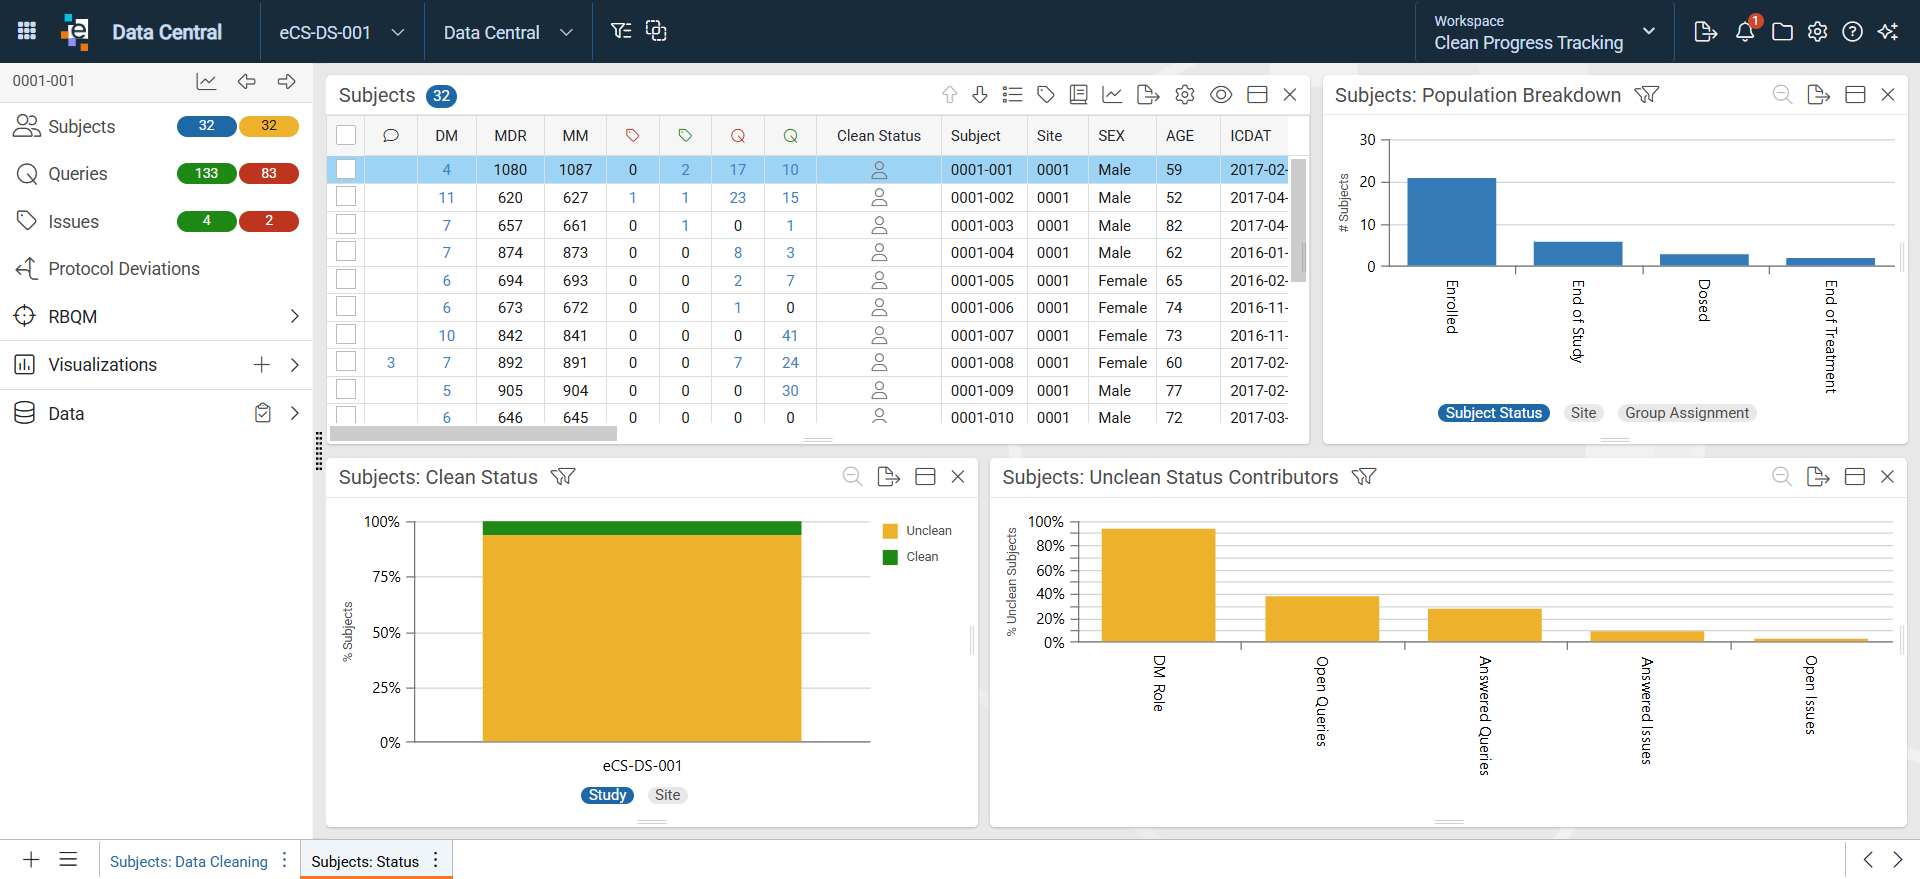Export the Clean Status chart

pyautogui.click(x=889, y=477)
